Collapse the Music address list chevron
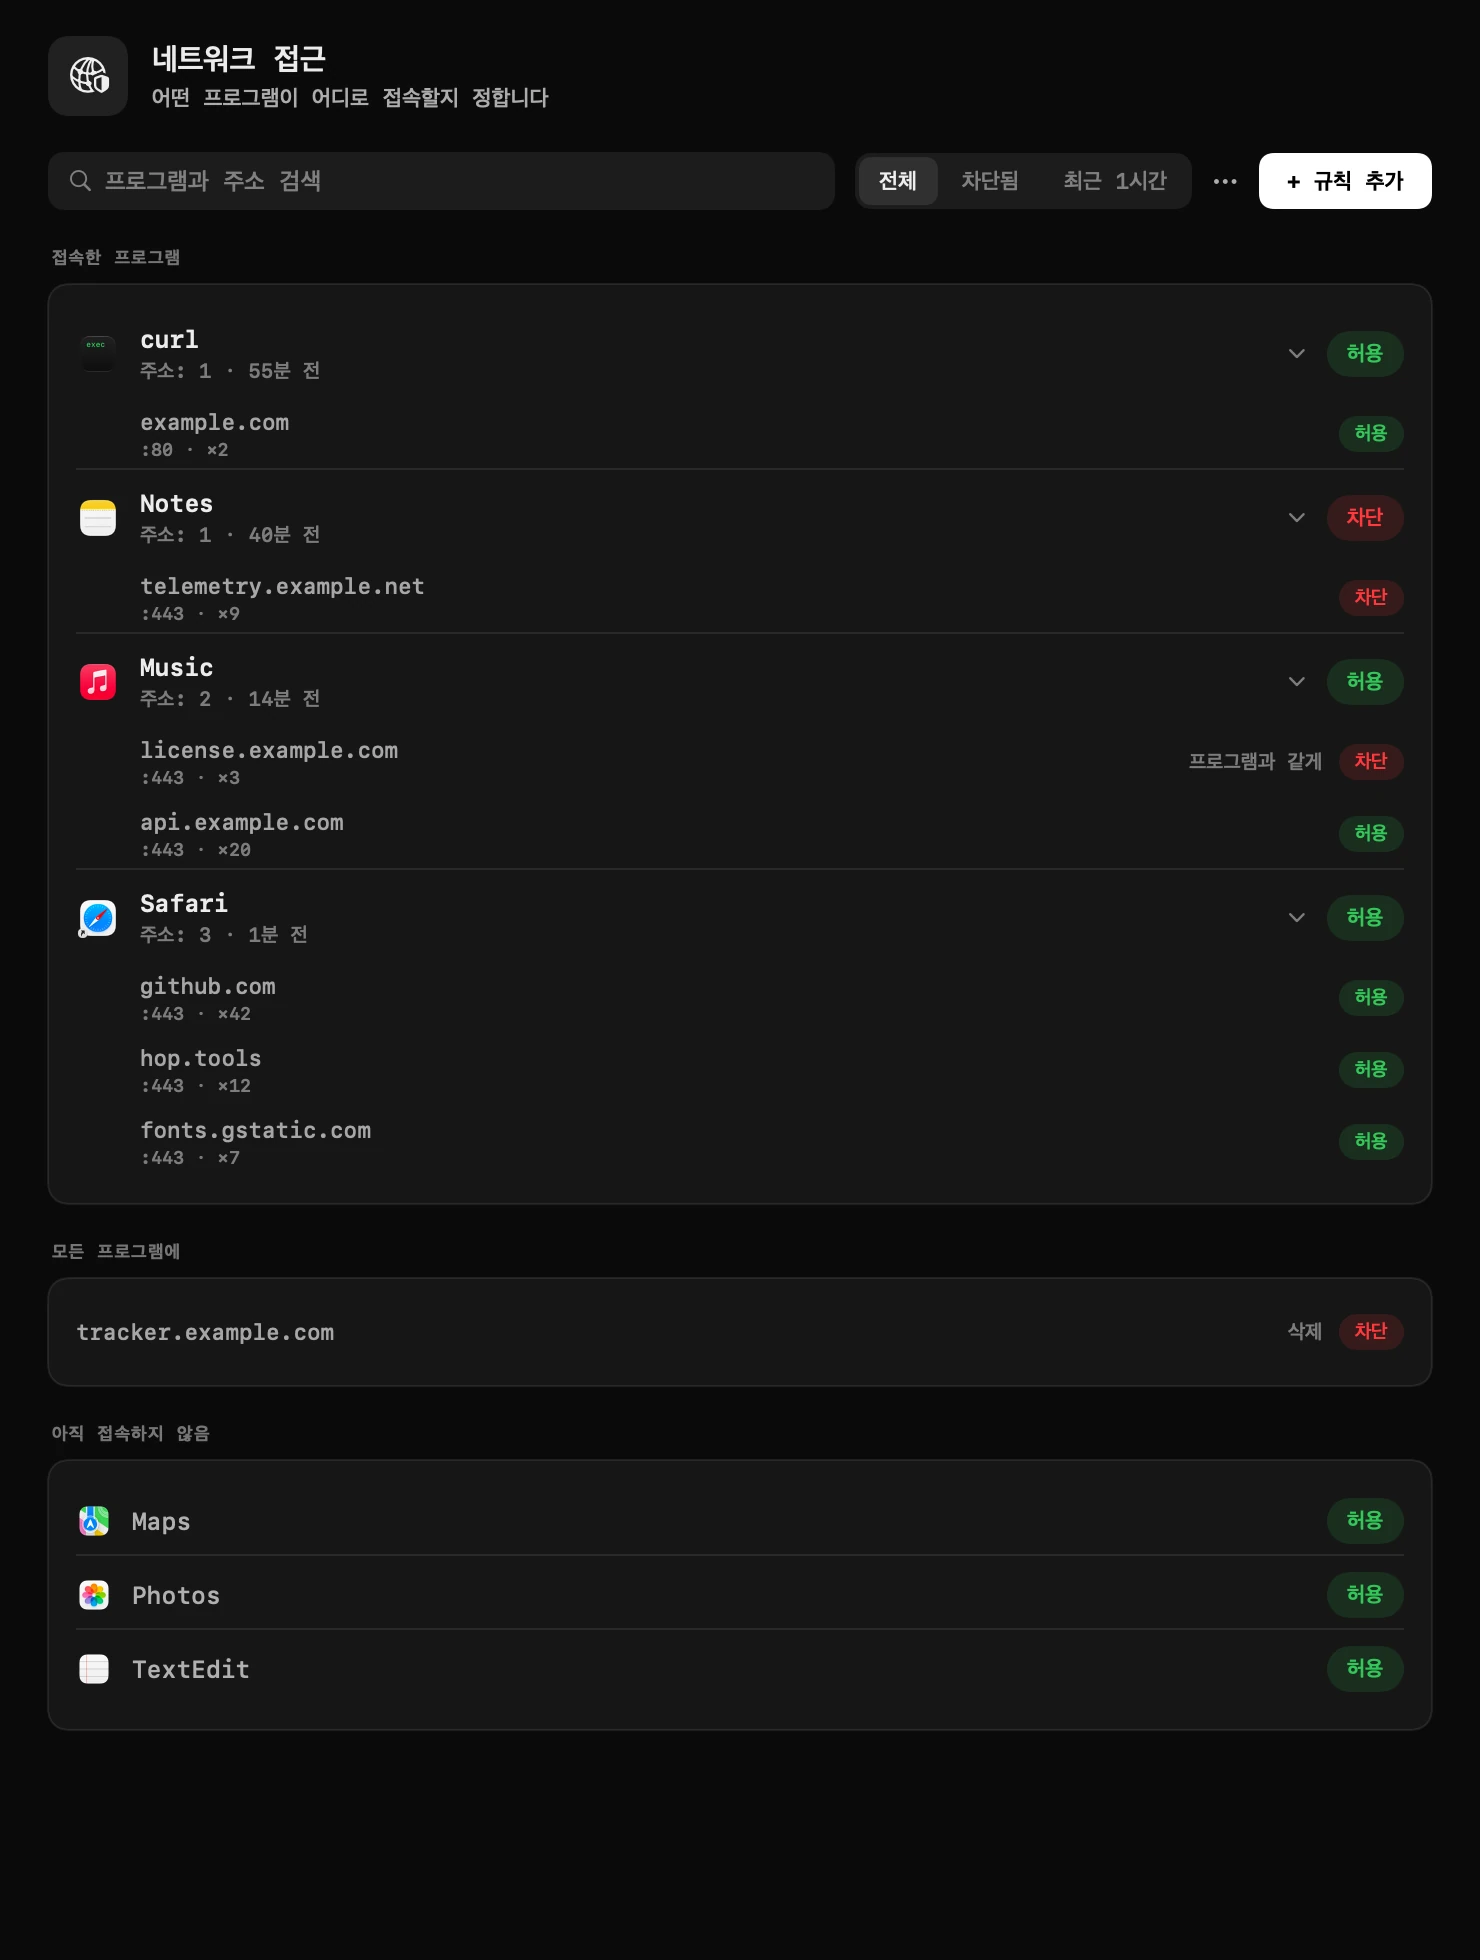This screenshot has height=1960, width=1480. [x=1297, y=682]
